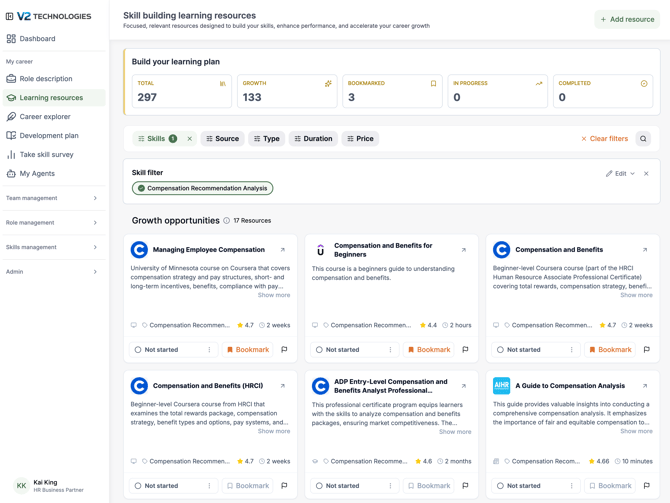Flag the A Guide to Compensation Analysis resource
This screenshot has height=503, width=670.
click(646, 485)
